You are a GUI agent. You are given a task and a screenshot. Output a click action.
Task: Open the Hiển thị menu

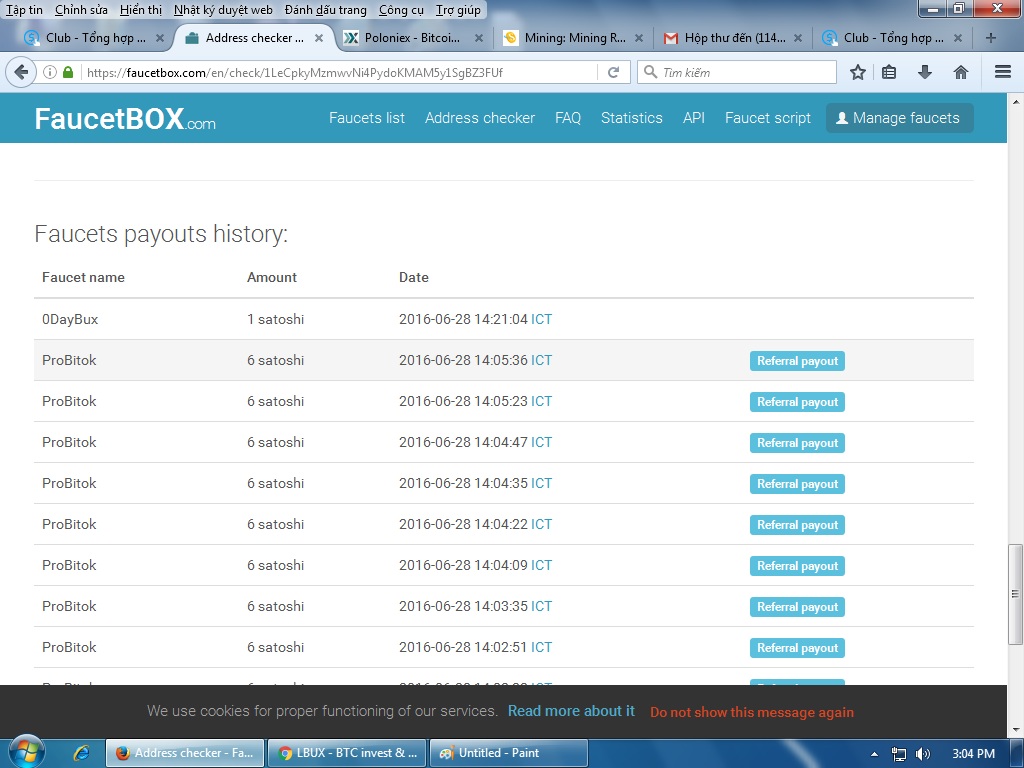coord(140,10)
